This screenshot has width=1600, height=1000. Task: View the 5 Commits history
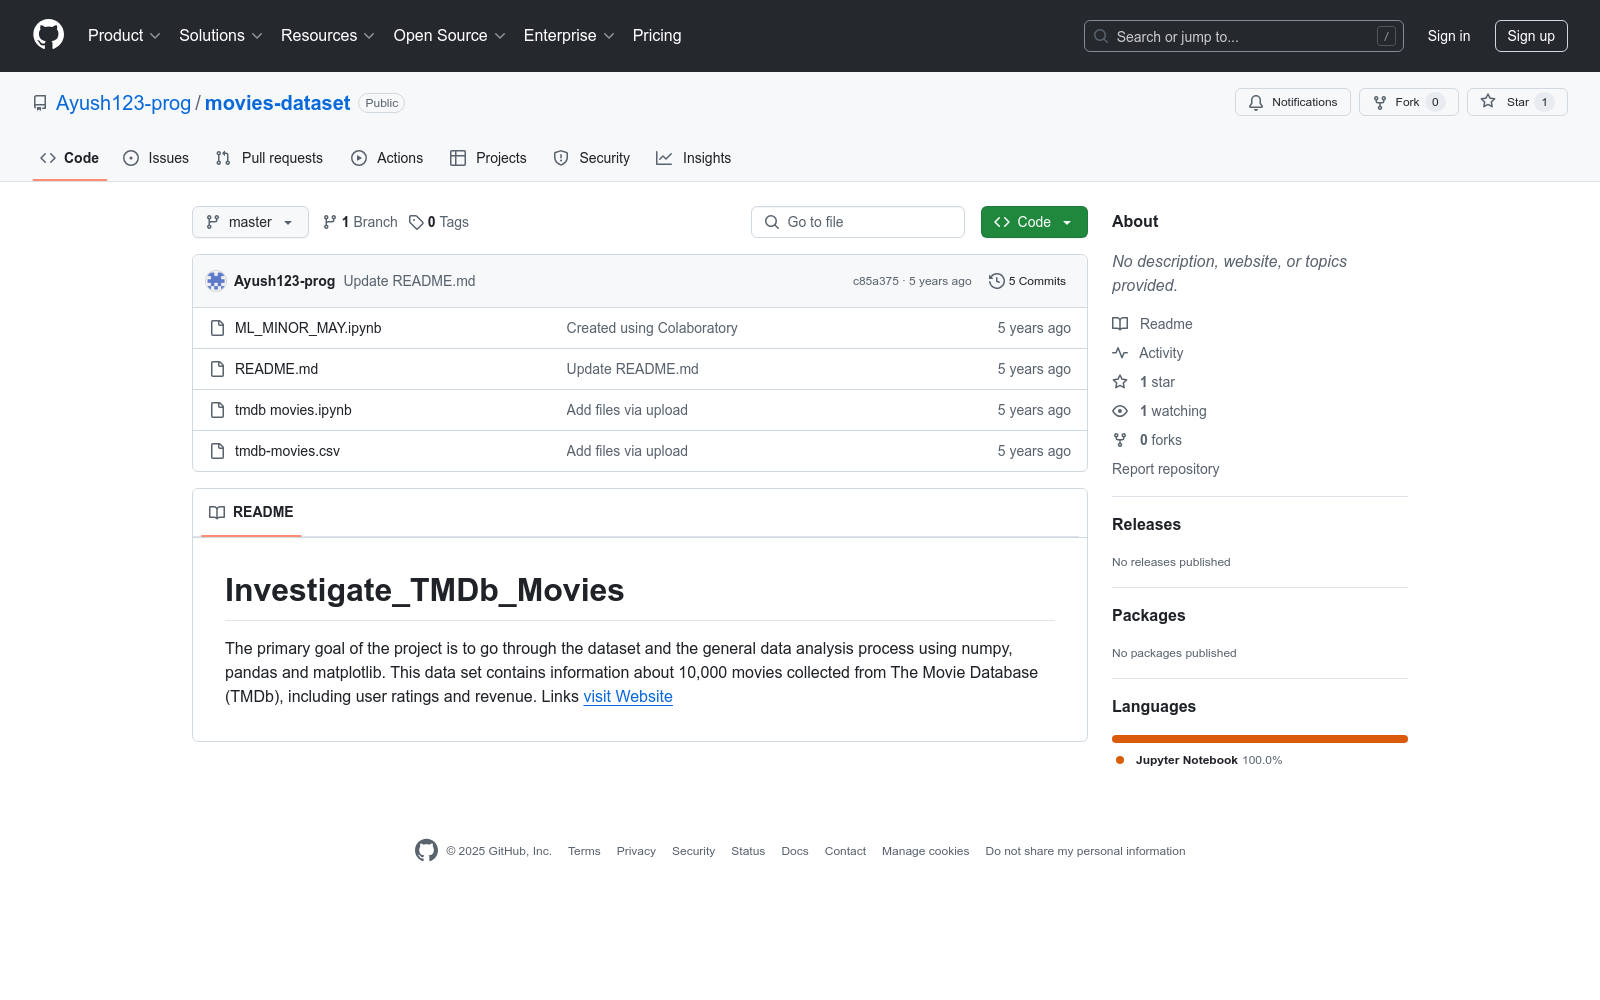[x=1027, y=281]
